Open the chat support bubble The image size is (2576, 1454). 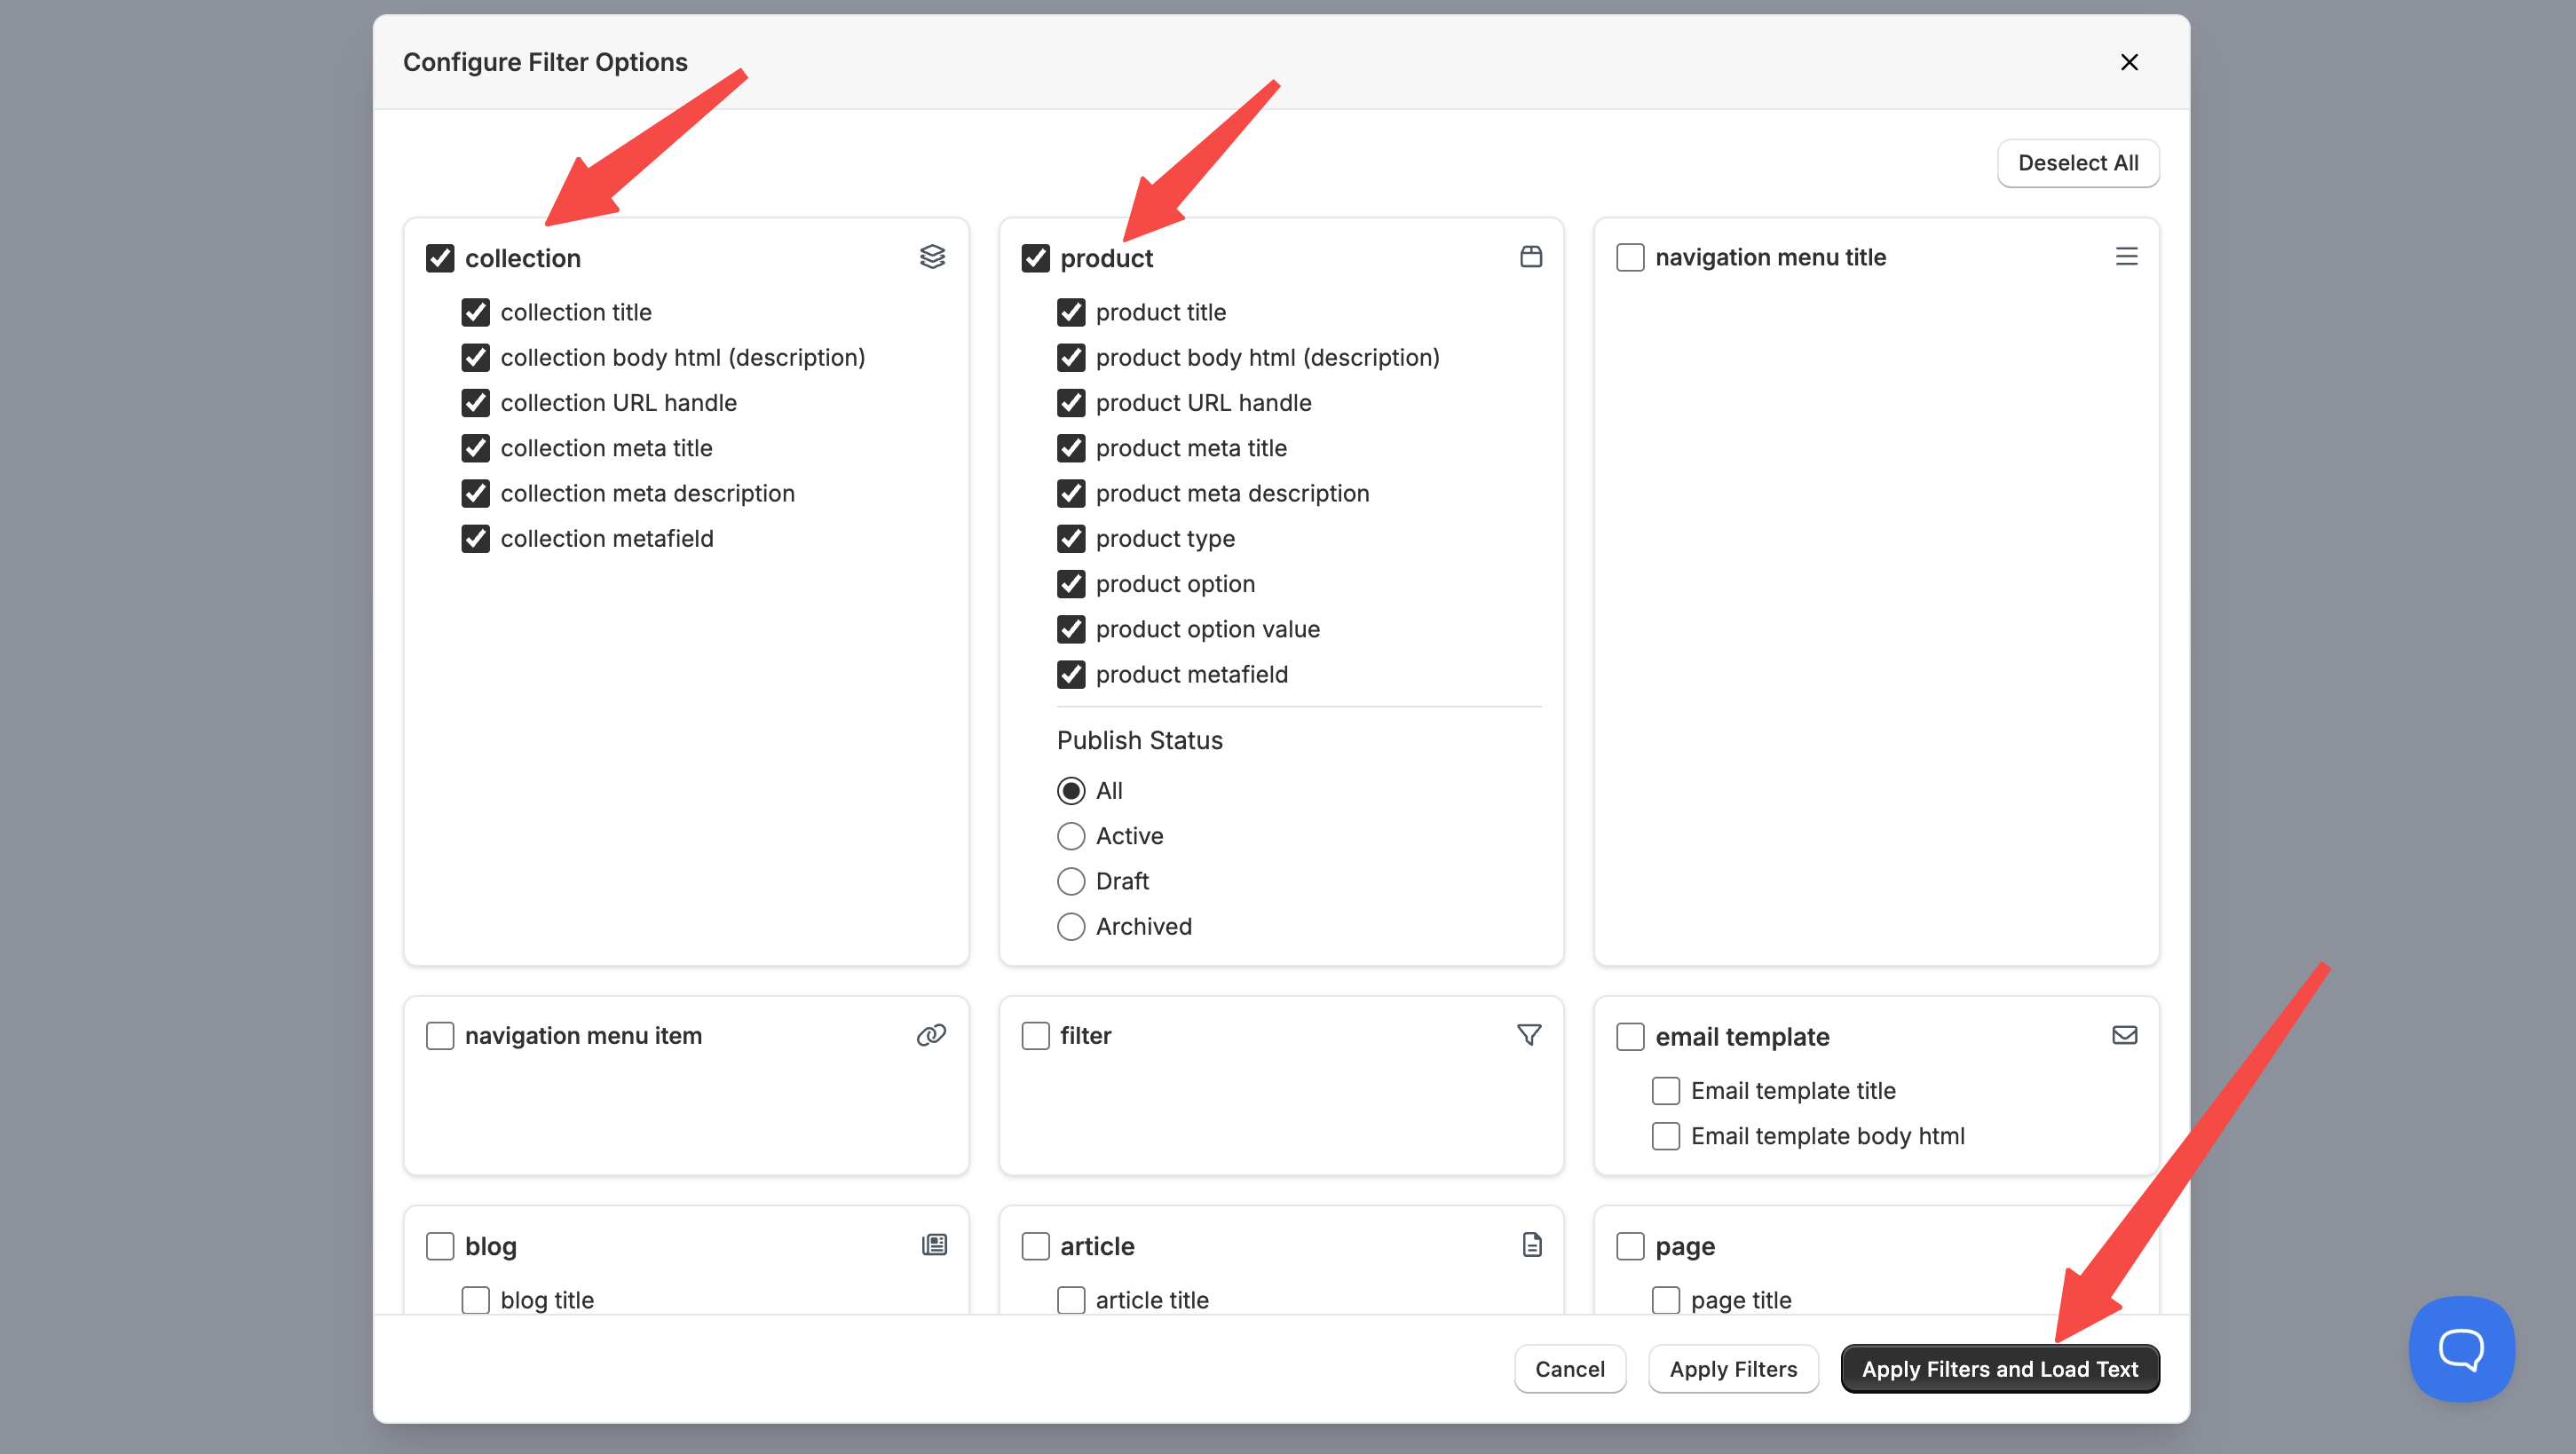[x=2461, y=1349]
